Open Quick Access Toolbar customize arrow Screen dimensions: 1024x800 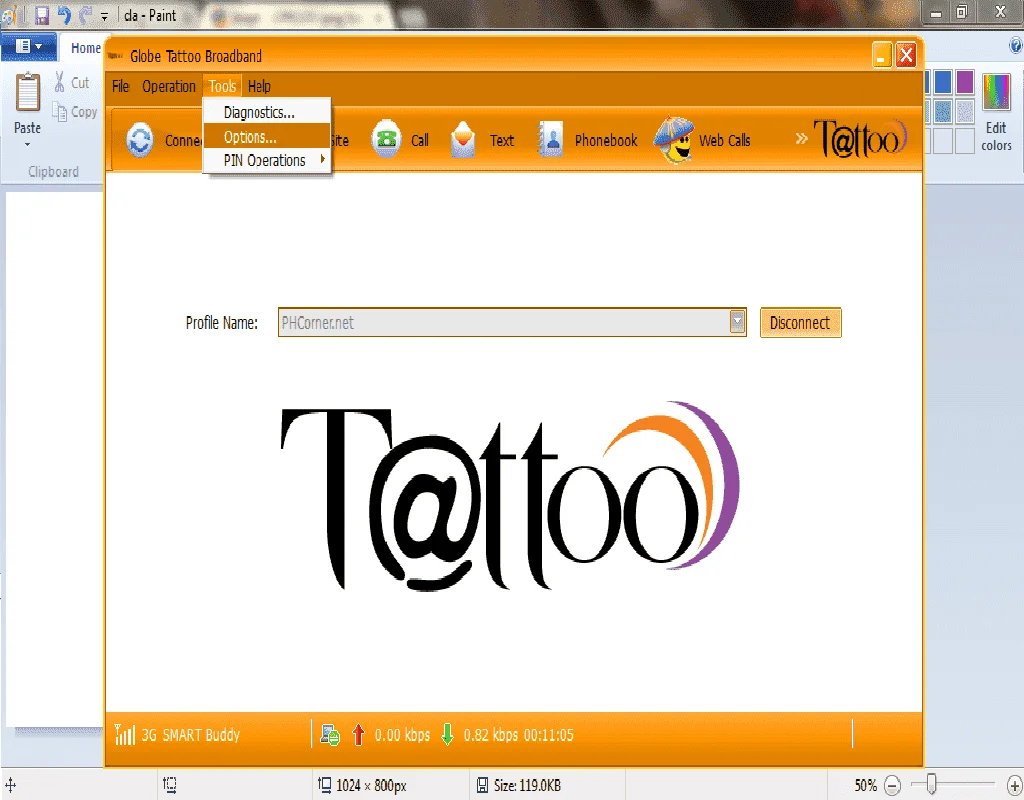point(104,16)
